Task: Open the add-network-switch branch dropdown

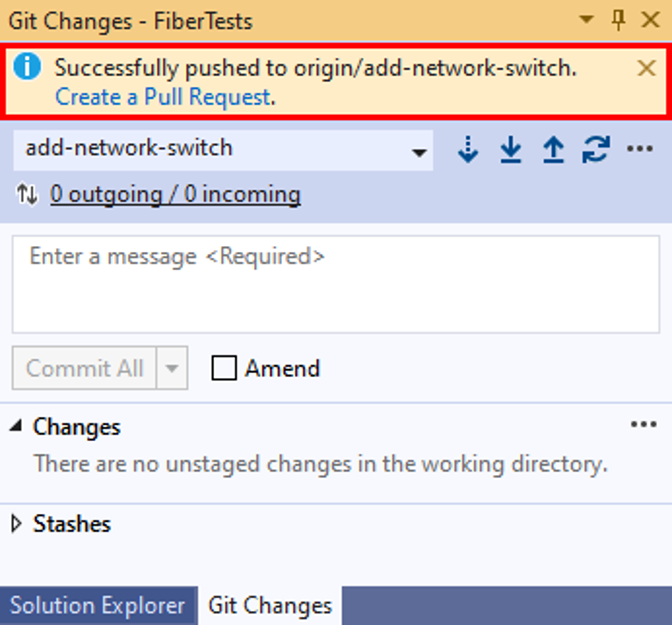Action: coord(420,152)
